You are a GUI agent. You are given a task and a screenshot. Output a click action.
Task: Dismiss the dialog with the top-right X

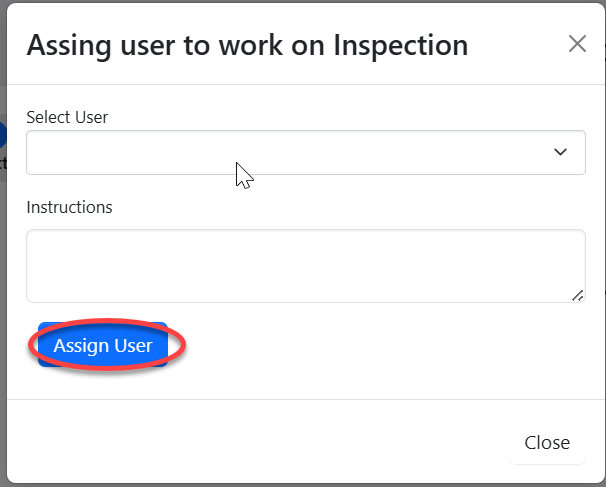577,44
